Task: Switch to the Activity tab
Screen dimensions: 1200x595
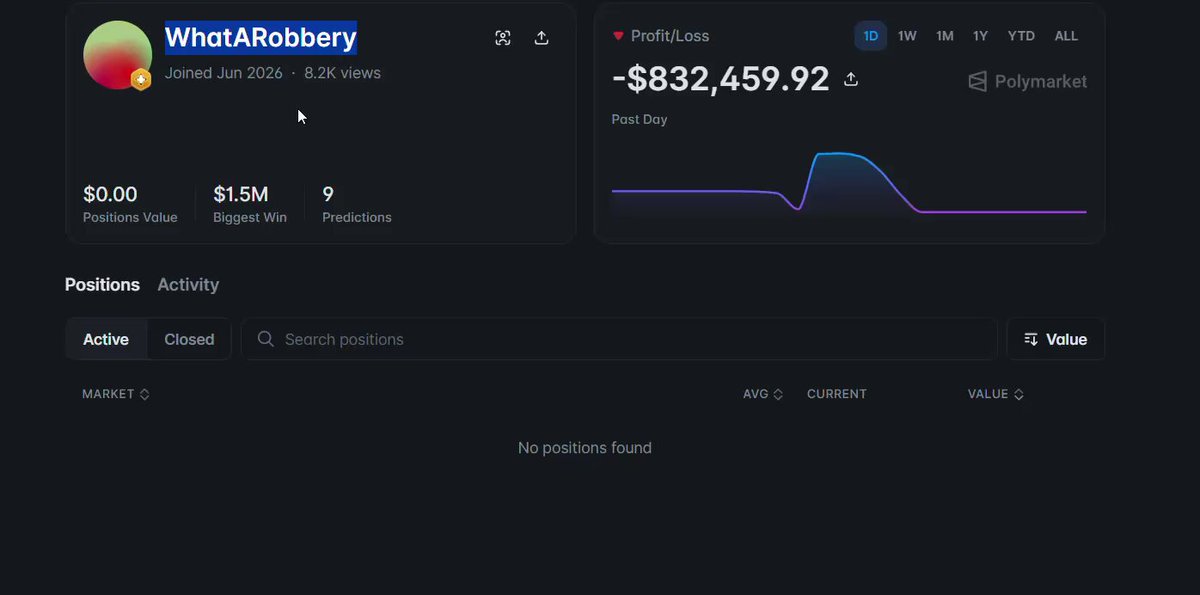Action: (x=188, y=285)
